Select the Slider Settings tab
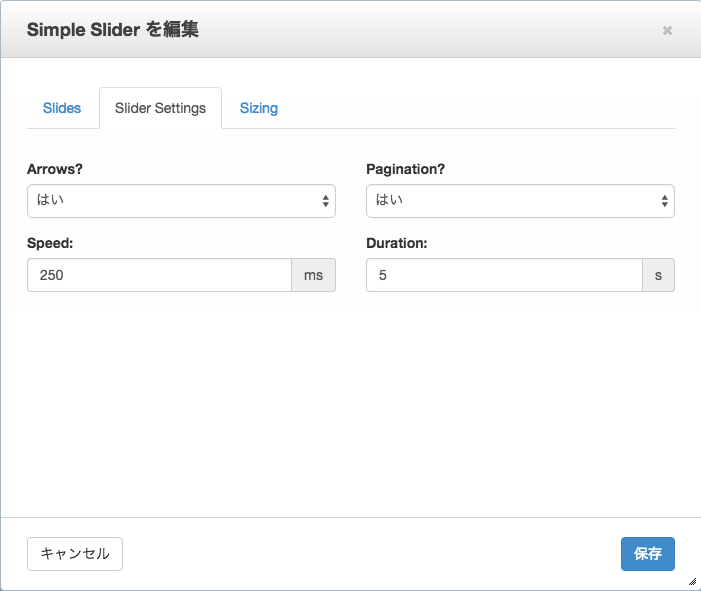The height and width of the screenshot is (591, 701). click(160, 108)
